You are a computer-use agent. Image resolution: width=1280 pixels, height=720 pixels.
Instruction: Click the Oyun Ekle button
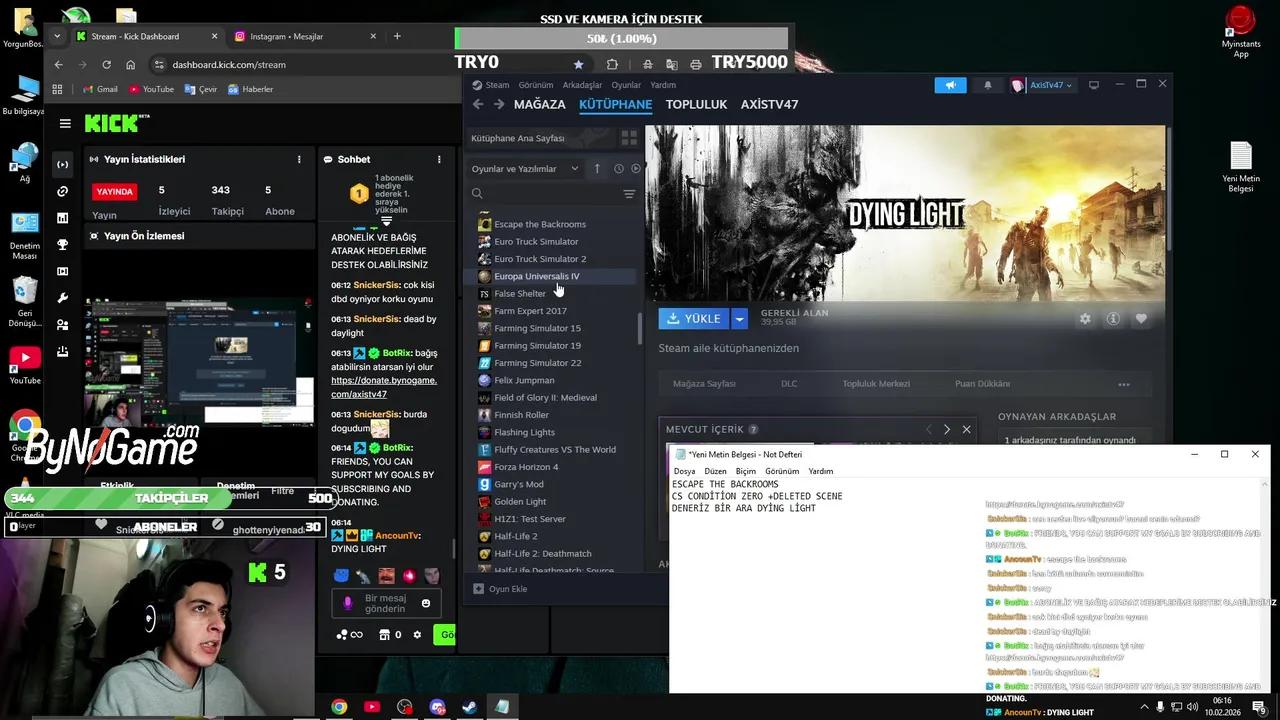click(500, 589)
